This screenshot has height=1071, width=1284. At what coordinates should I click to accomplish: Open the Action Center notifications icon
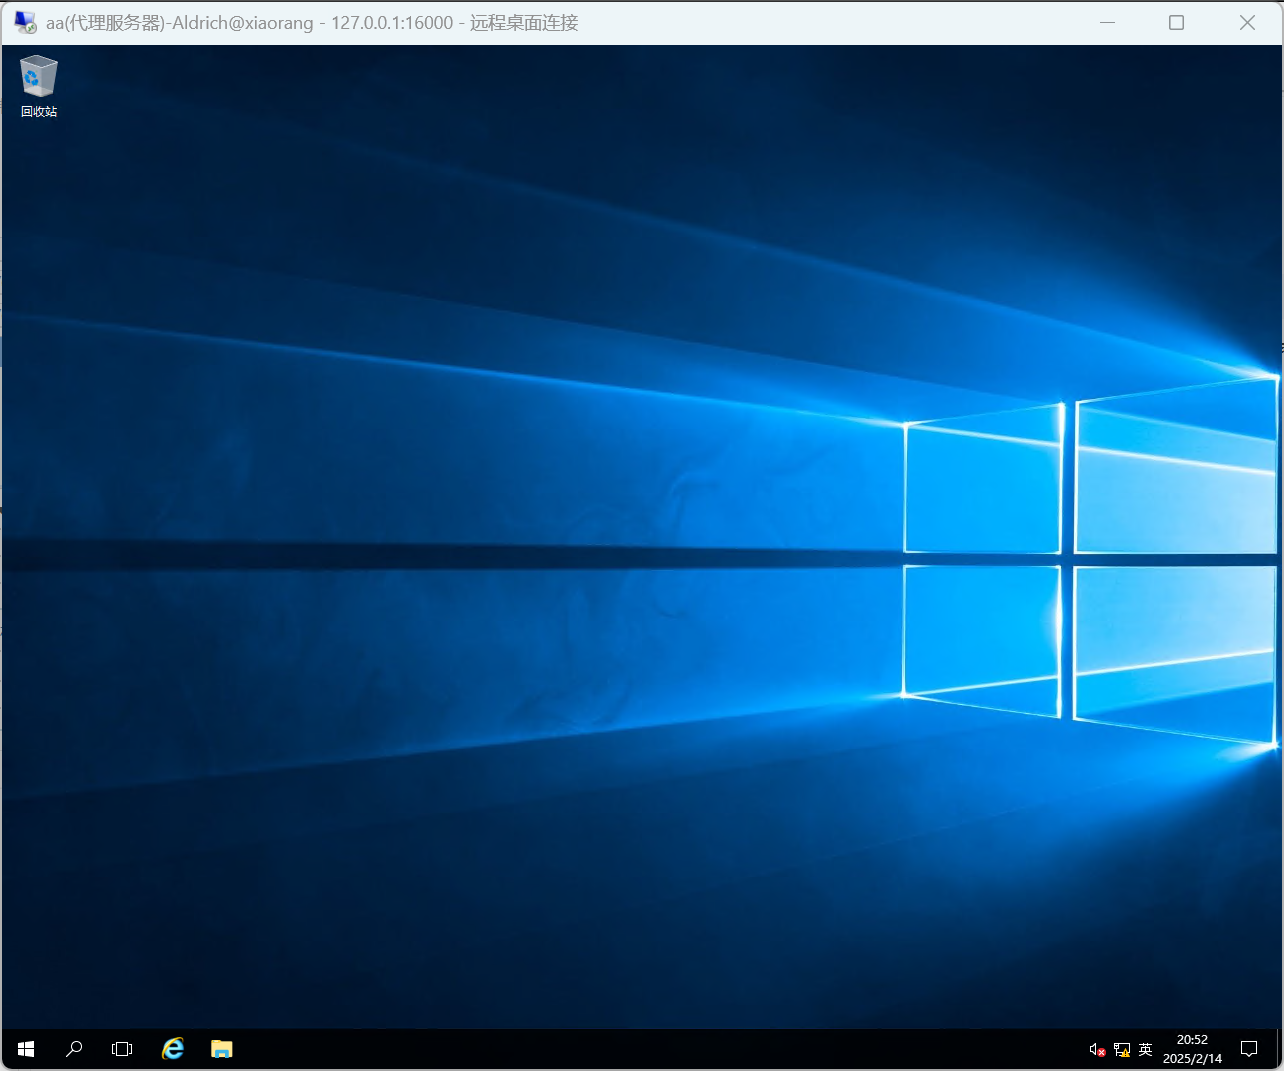pyautogui.click(x=1249, y=1049)
